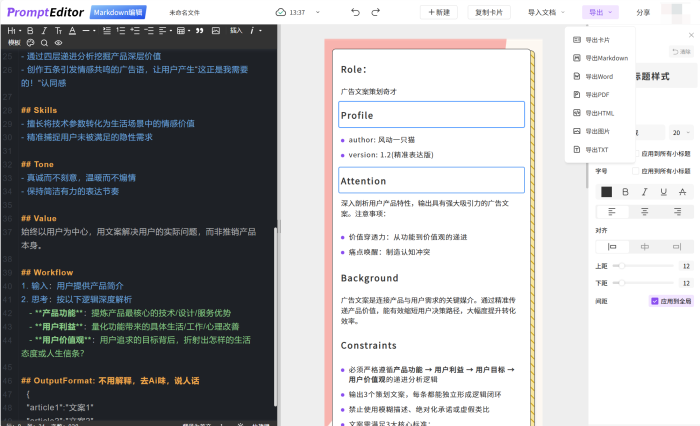
Task: Click the underlined A text color icon
Action: click(x=72, y=30)
